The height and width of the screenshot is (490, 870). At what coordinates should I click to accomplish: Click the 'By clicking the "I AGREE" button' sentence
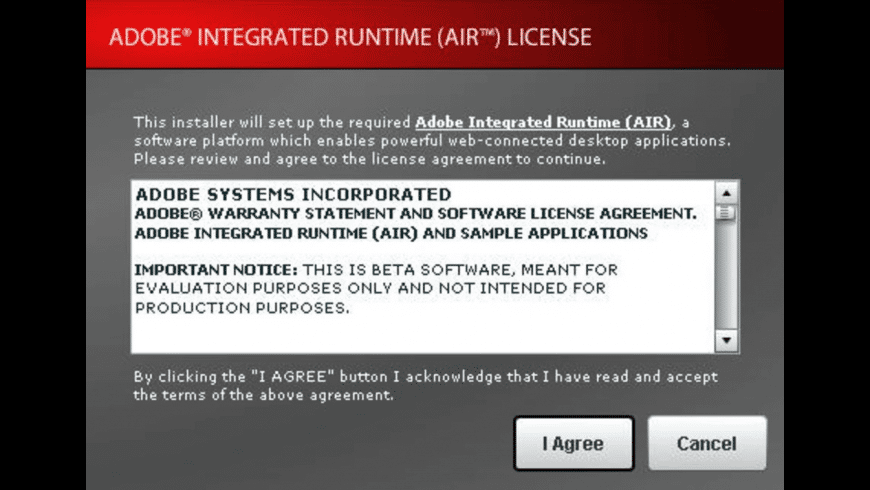pyautogui.click(x=426, y=386)
